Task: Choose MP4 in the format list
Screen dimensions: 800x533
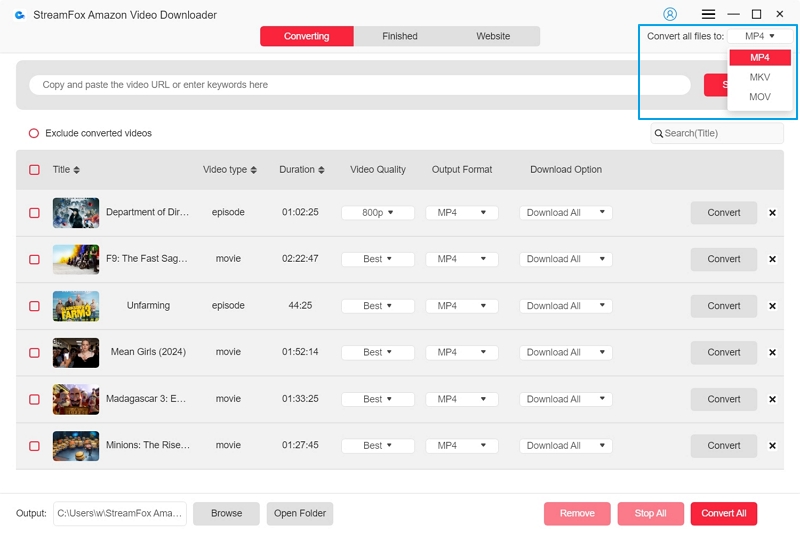Action: point(760,58)
